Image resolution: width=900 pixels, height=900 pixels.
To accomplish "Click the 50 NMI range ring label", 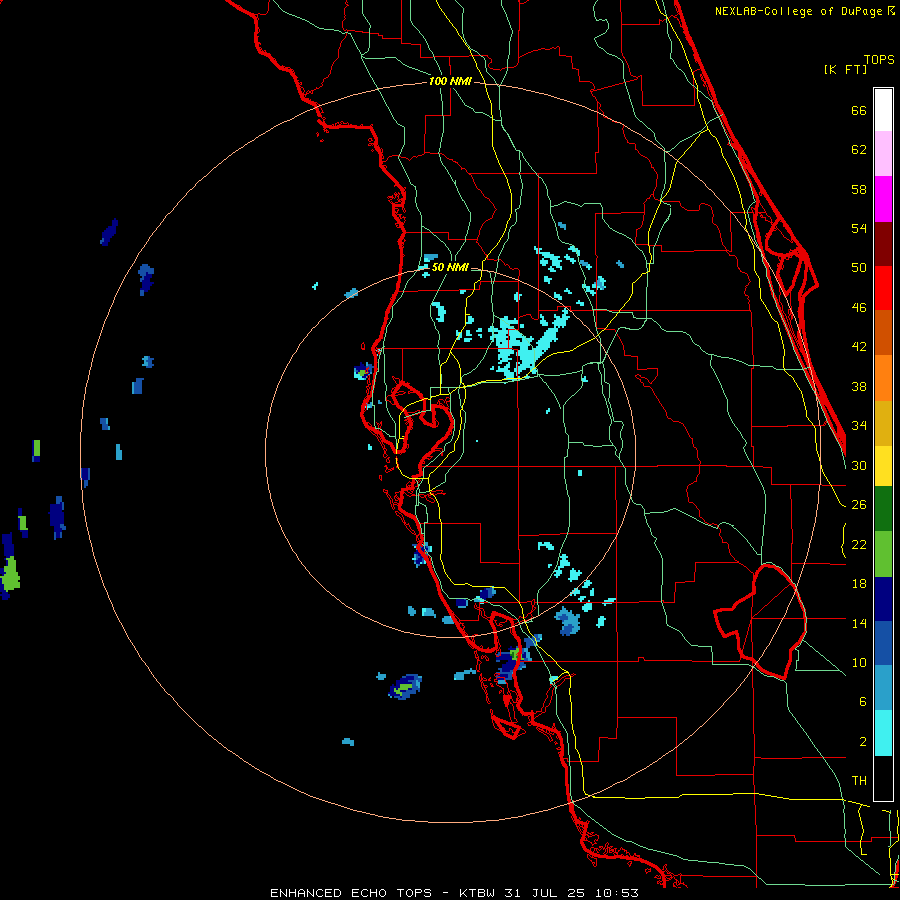I will (450, 267).
